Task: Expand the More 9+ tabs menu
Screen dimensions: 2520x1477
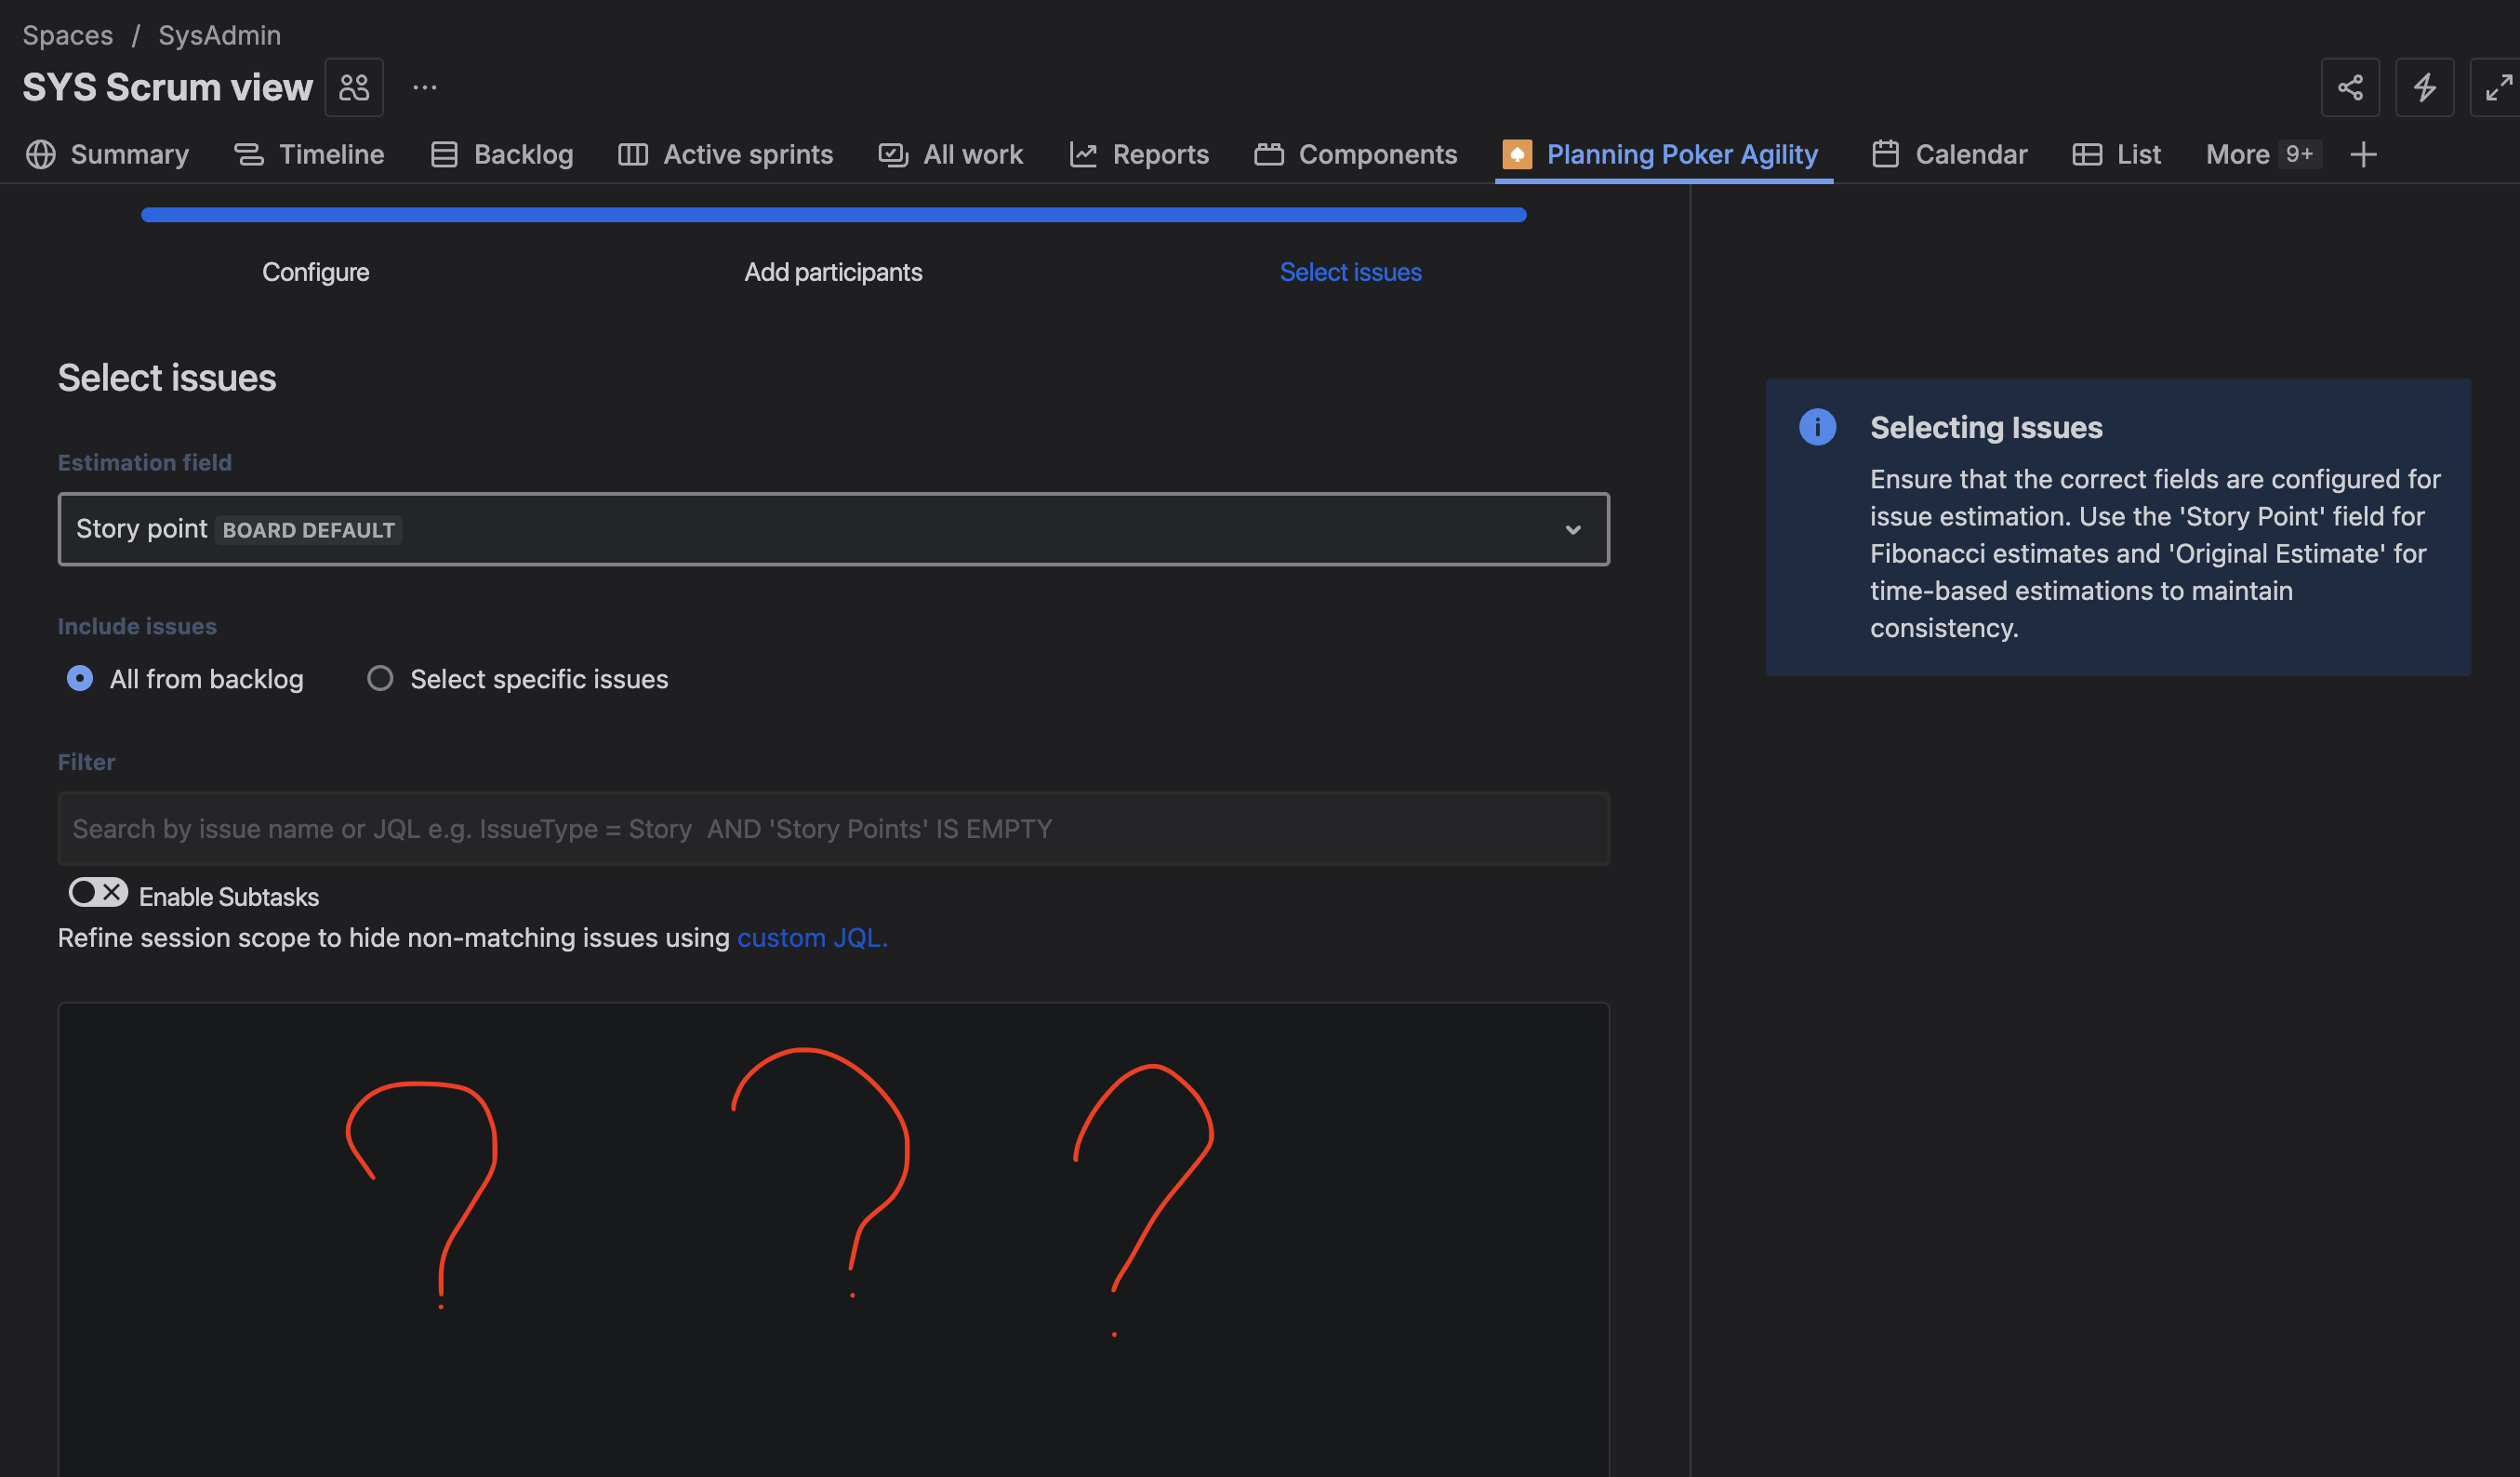Action: pyautogui.click(x=2263, y=154)
